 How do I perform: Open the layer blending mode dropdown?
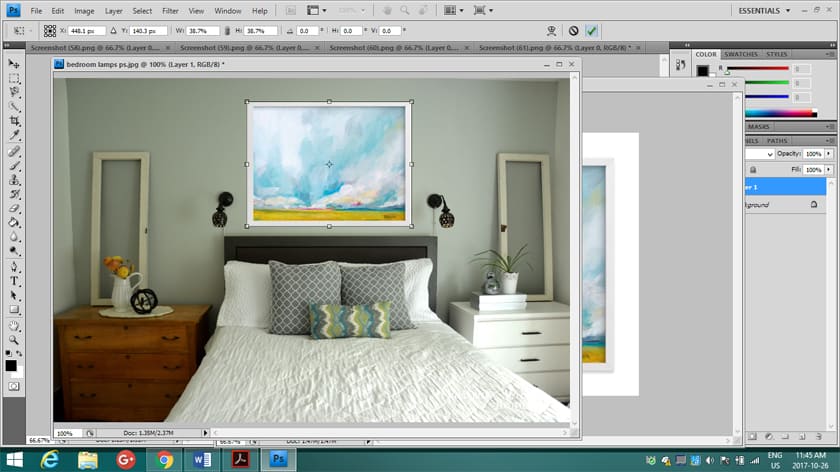[x=760, y=154]
